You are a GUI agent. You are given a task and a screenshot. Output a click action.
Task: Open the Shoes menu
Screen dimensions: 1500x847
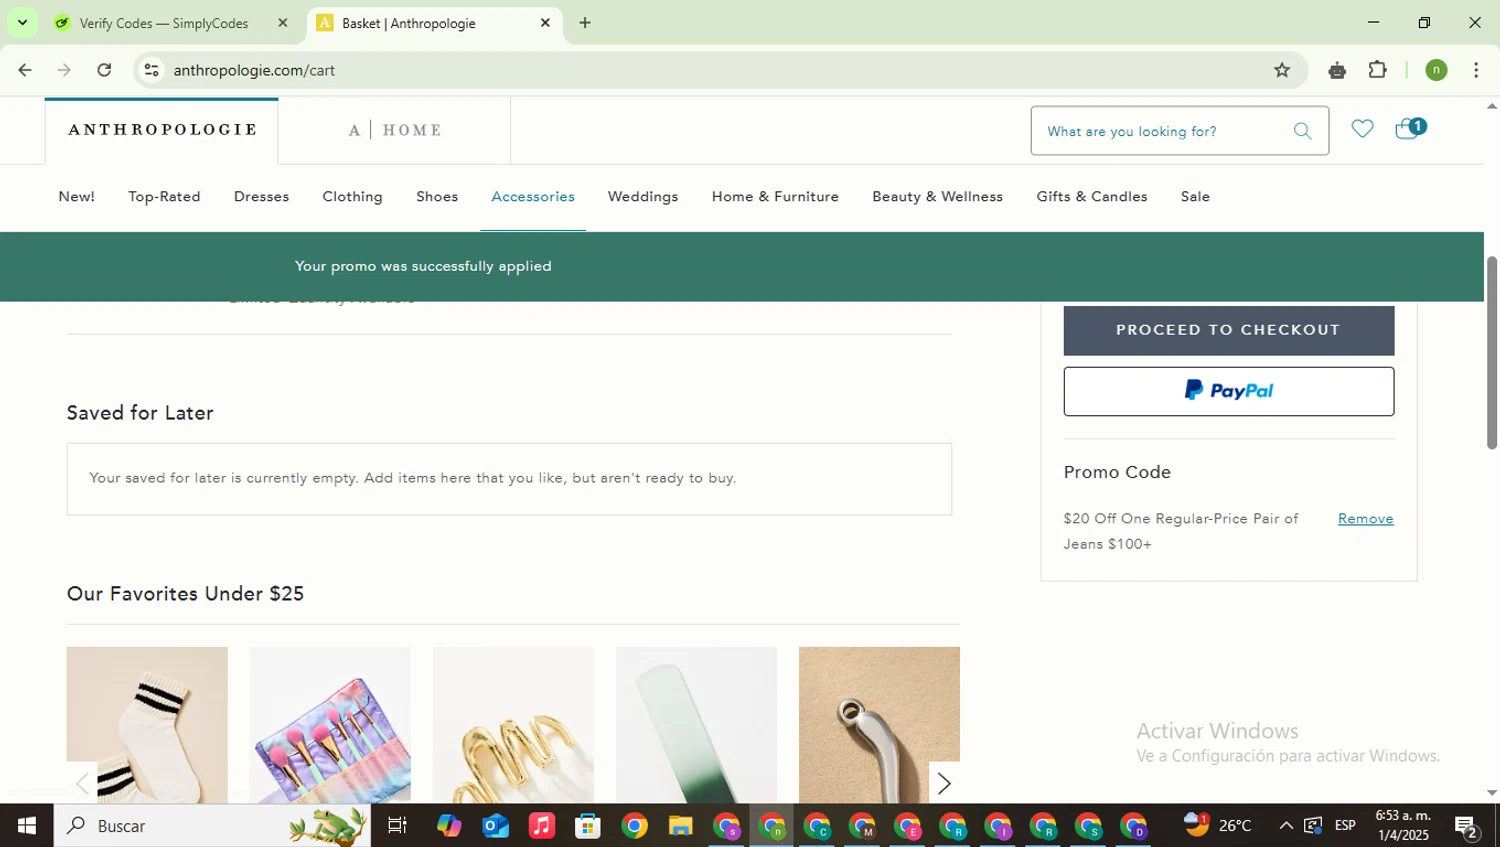pos(437,197)
